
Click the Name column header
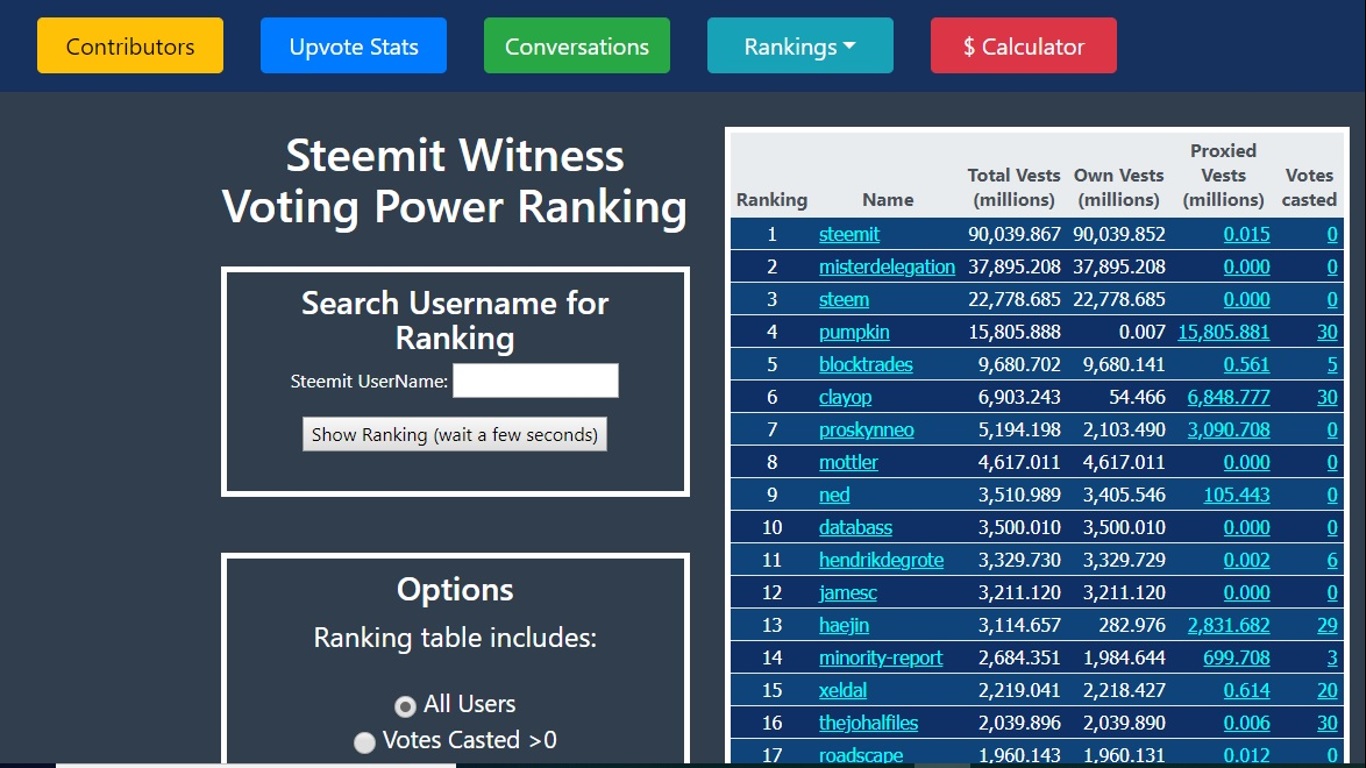(888, 199)
